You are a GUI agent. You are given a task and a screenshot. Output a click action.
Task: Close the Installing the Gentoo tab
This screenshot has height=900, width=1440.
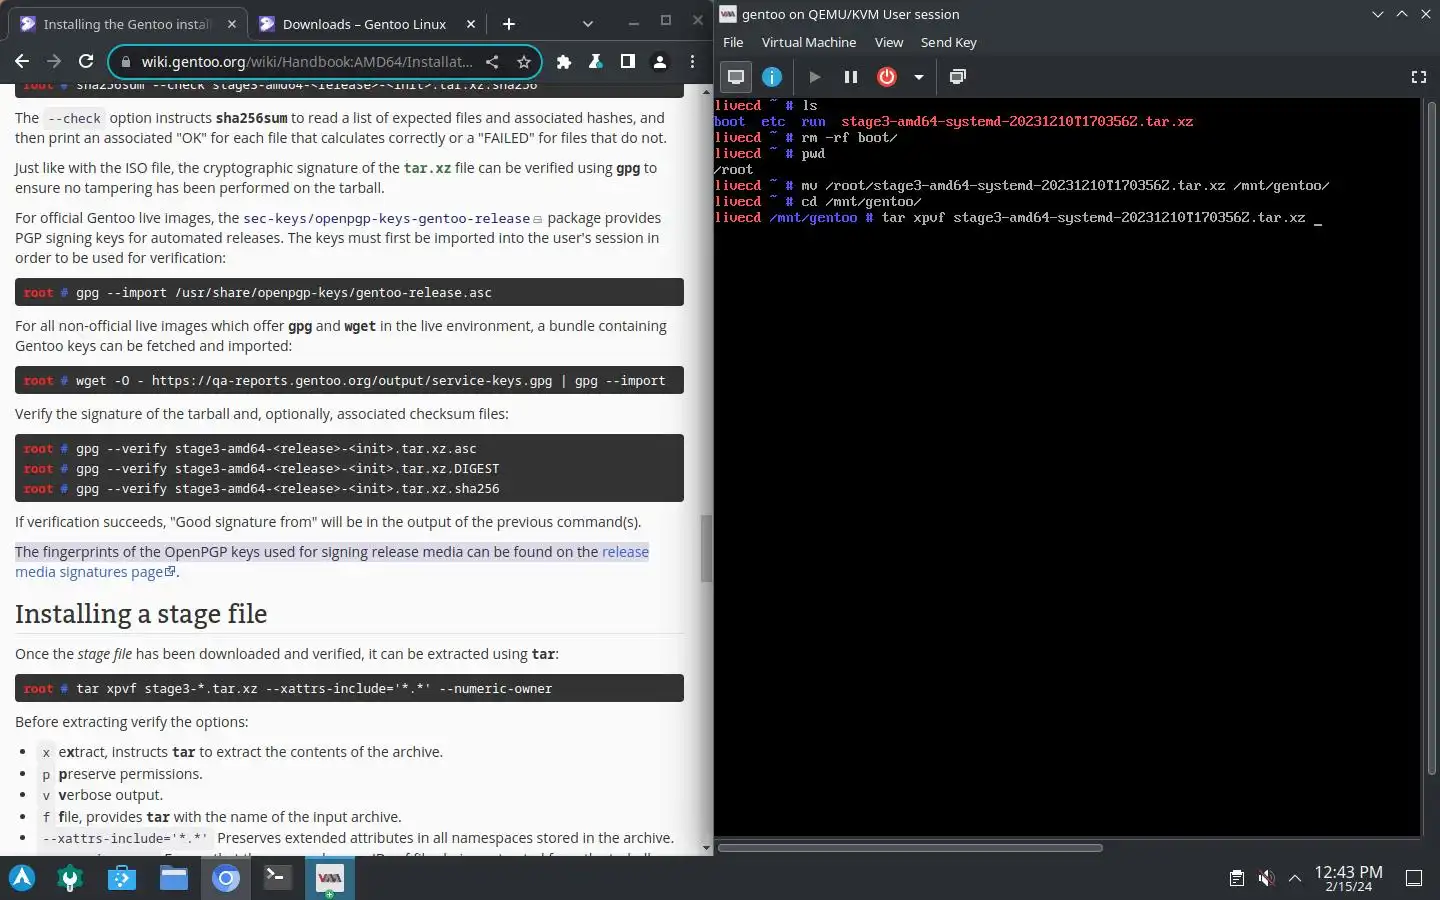232,24
